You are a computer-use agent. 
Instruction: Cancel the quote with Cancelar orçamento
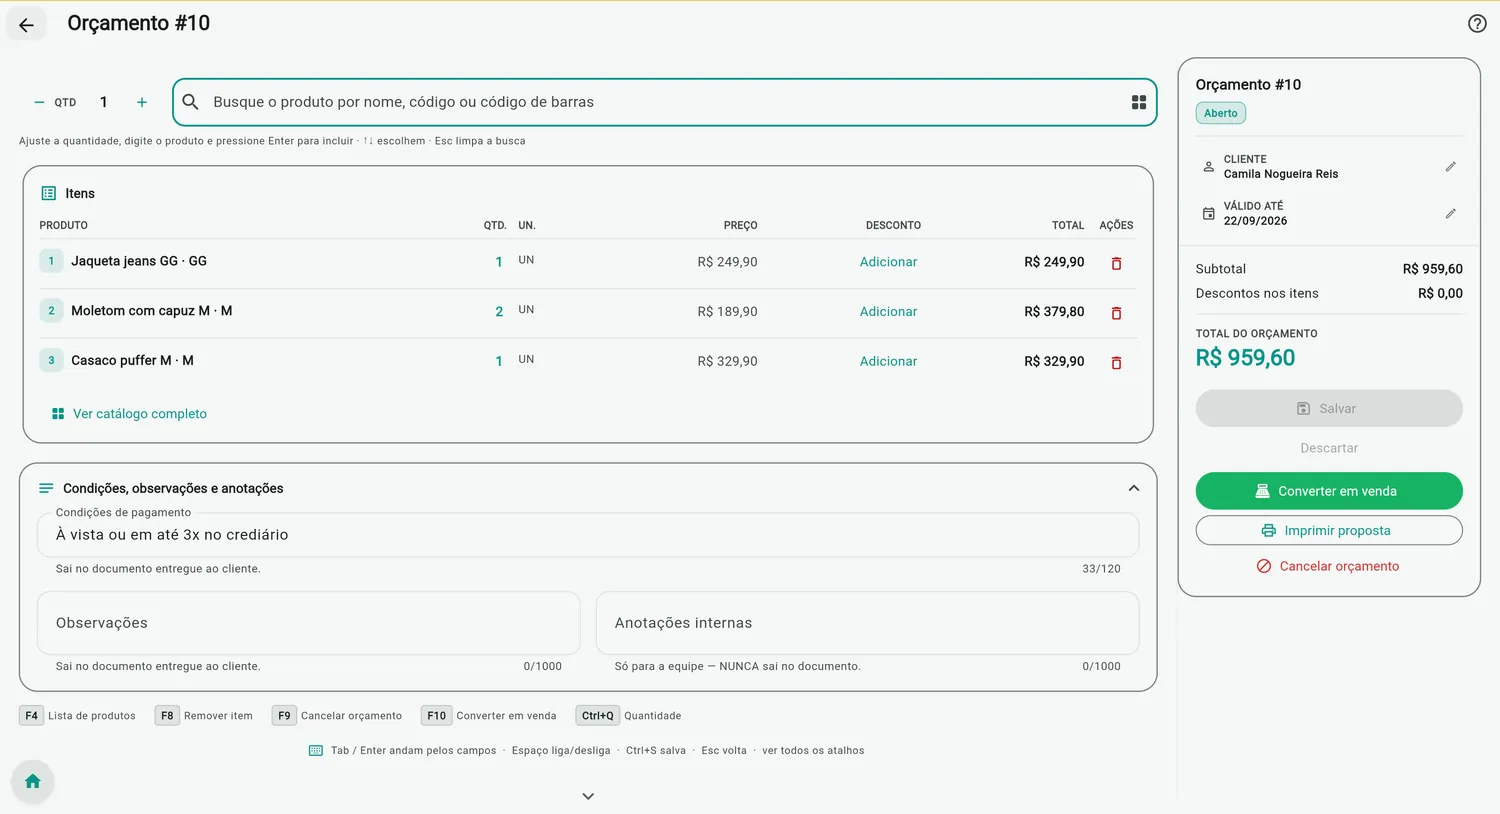pyautogui.click(x=1329, y=566)
